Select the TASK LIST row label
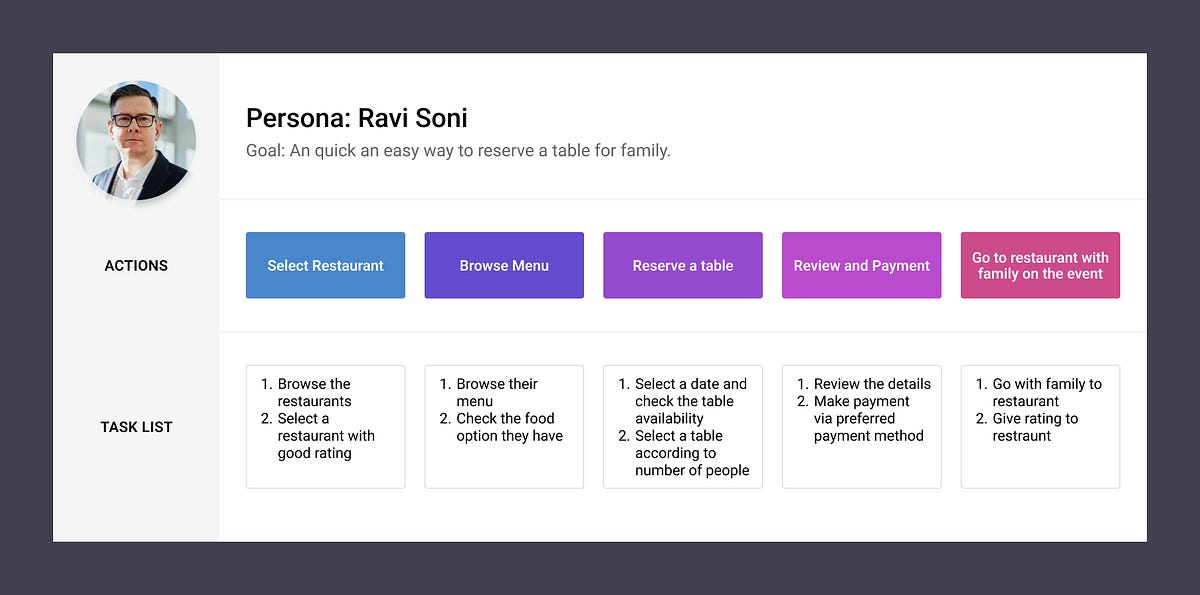 pos(136,427)
